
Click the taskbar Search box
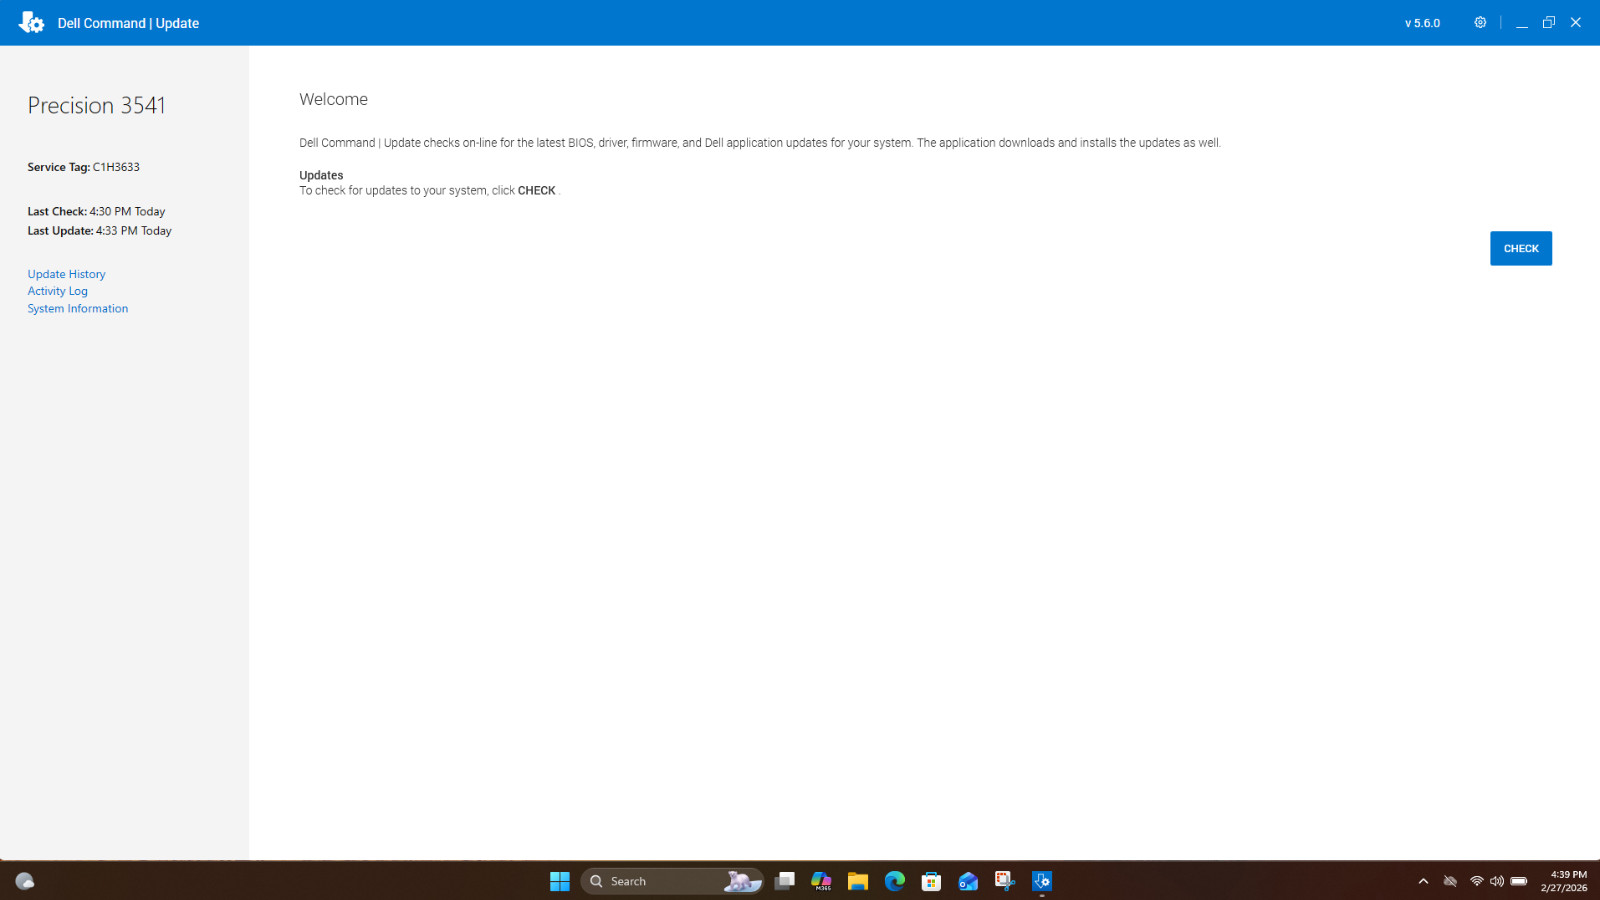(671, 881)
